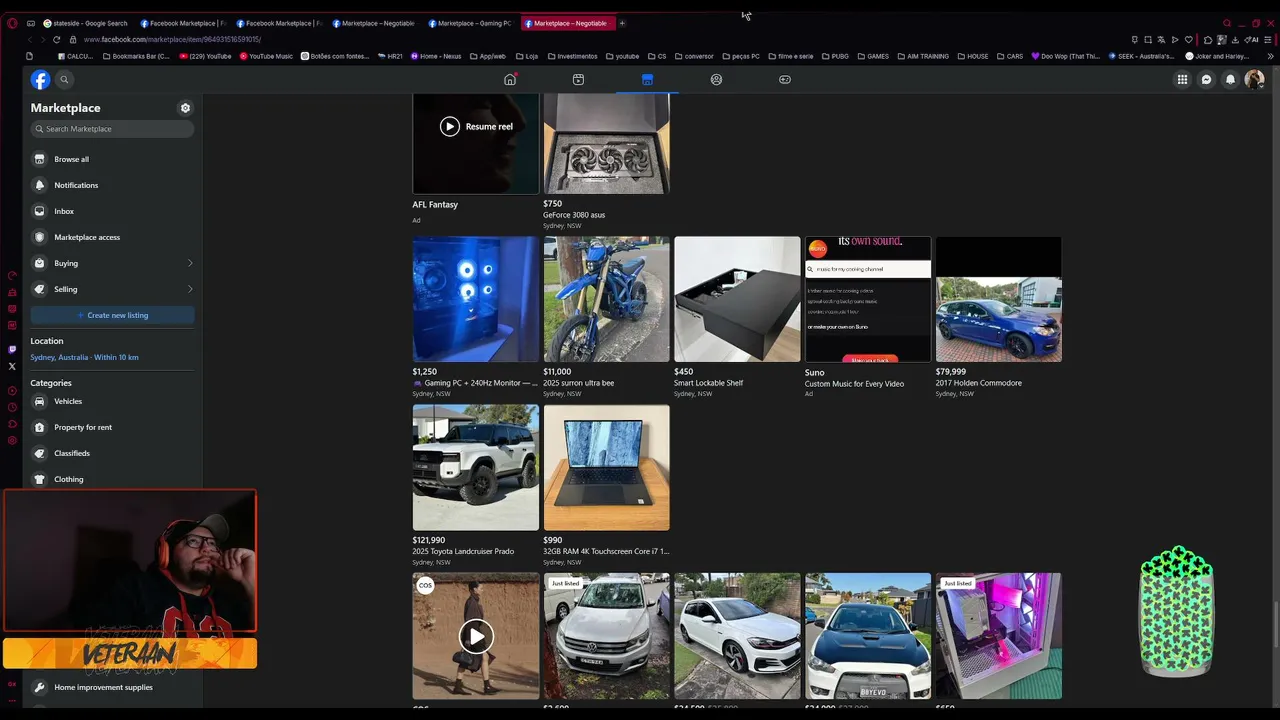Open the 32GB RAM 4K Touchscreen laptop photo

(606, 467)
